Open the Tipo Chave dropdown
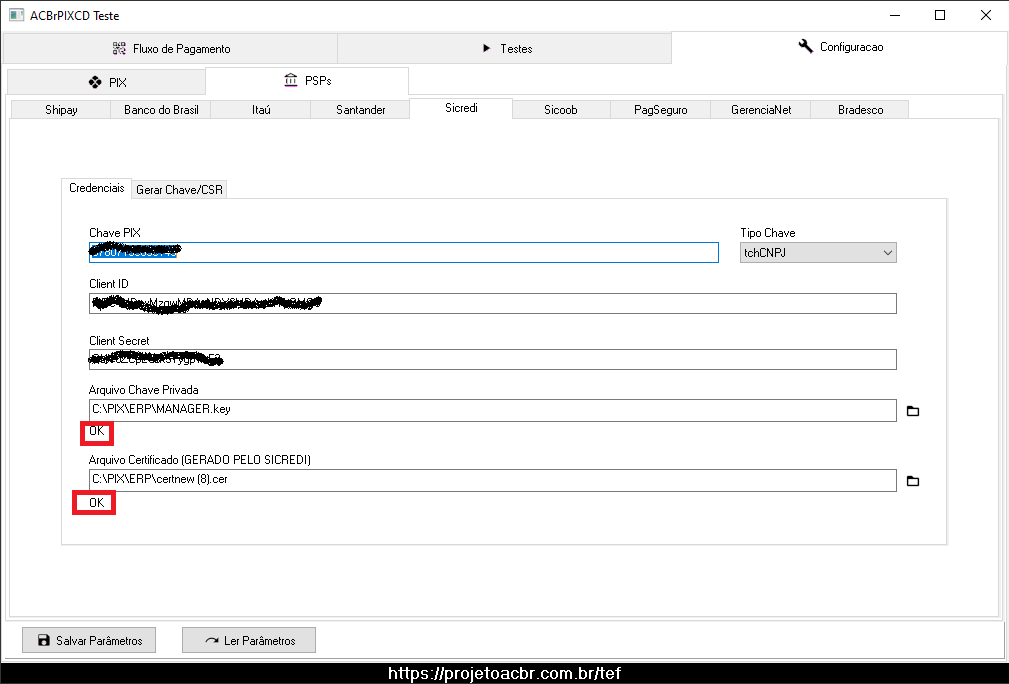 coord(818,253)
